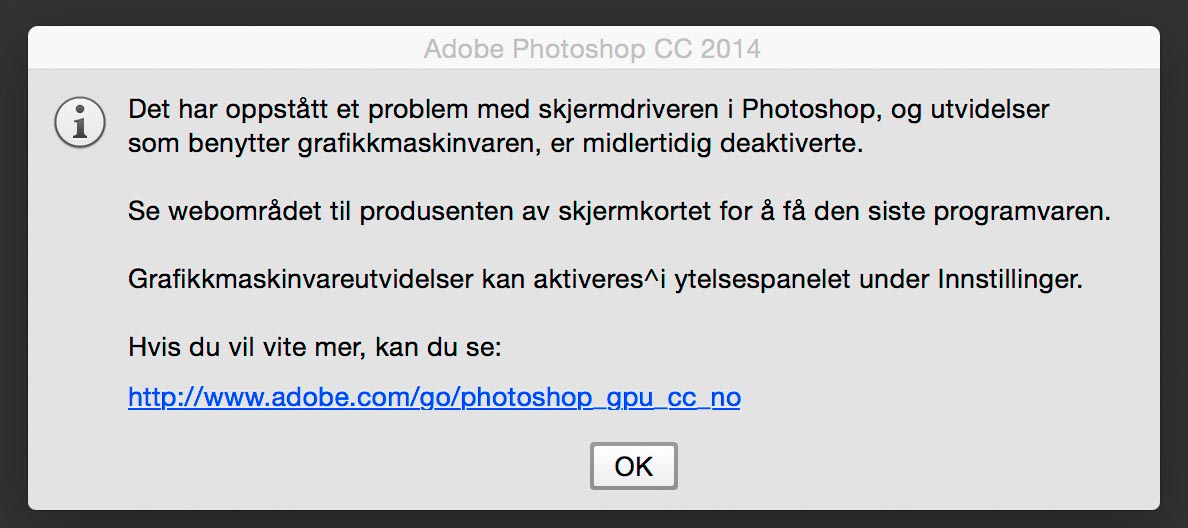Click the line starting 'som benytter grafikkmaskinvaren'
1188x528 pixels.
click(496, 144)
